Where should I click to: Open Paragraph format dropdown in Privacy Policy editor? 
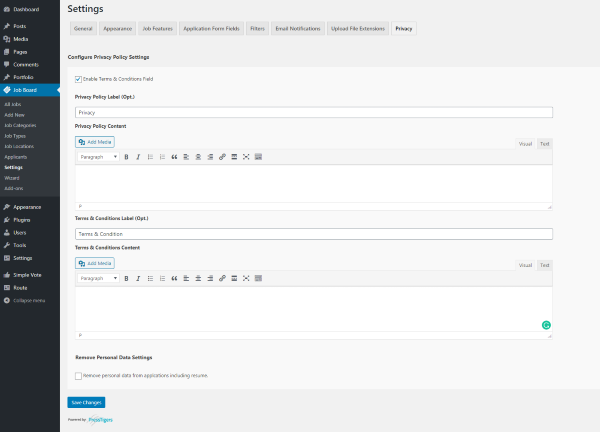[98, 157]
